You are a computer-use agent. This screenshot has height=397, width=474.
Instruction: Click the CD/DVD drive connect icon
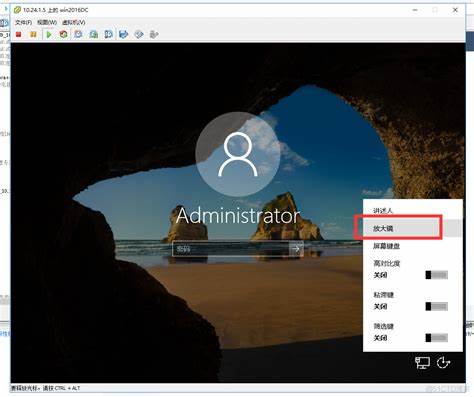point(139,34)
